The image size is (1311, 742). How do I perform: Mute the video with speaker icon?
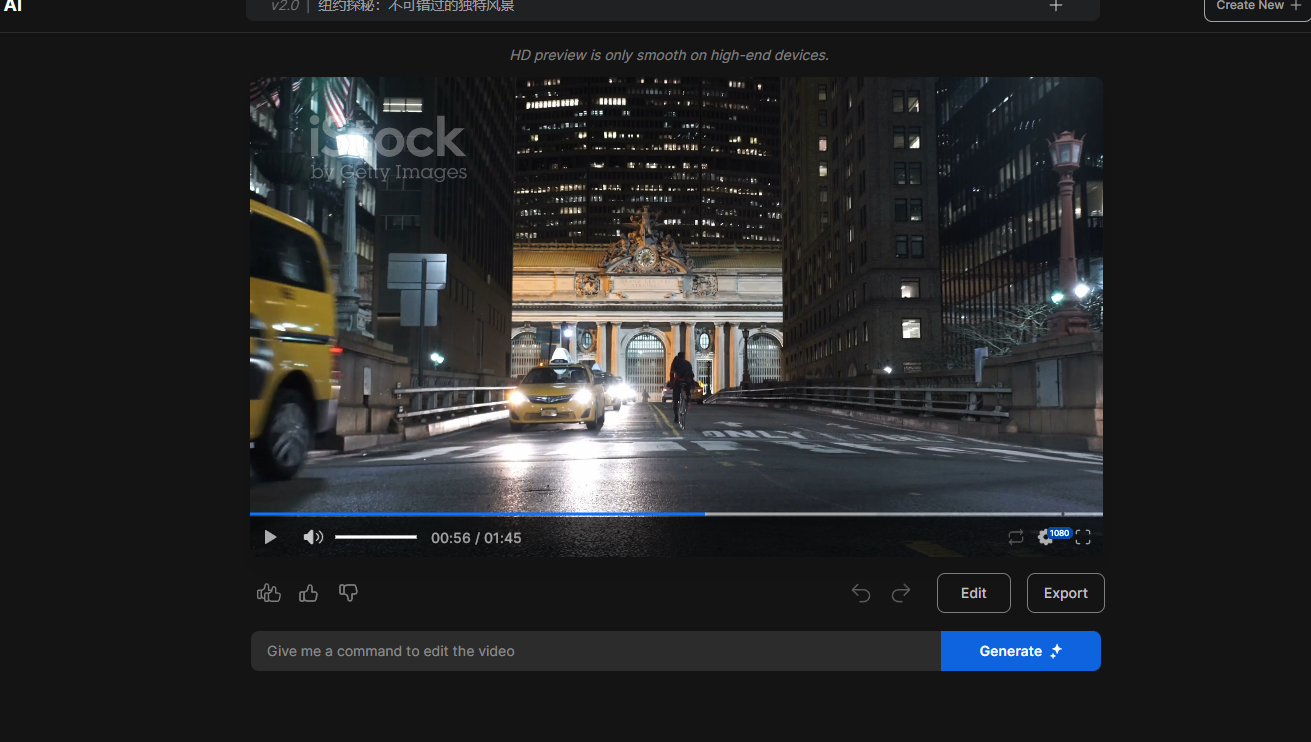coord(313,537)
